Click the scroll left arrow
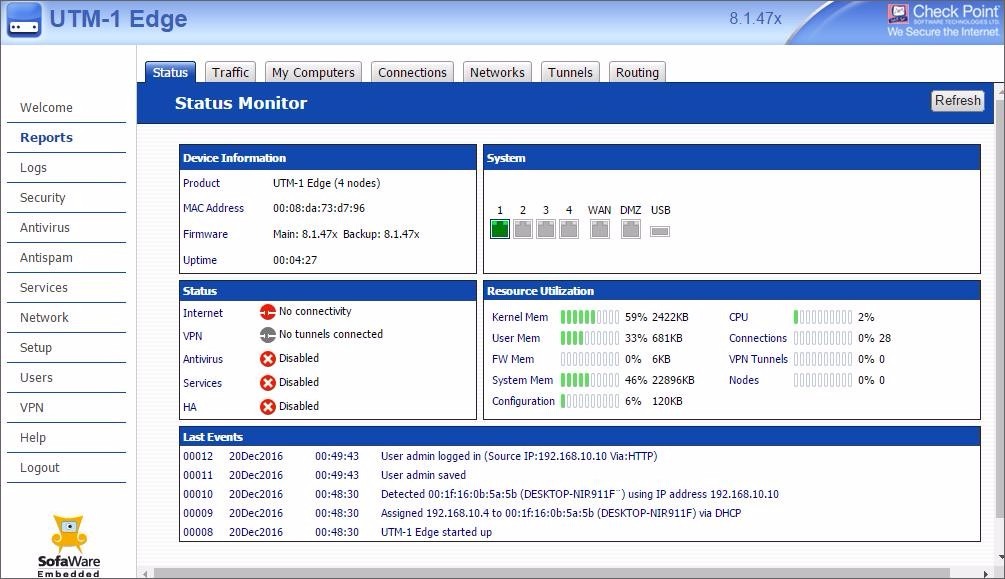This screenshot has width=1005, height=579. [x=145, y=573]
